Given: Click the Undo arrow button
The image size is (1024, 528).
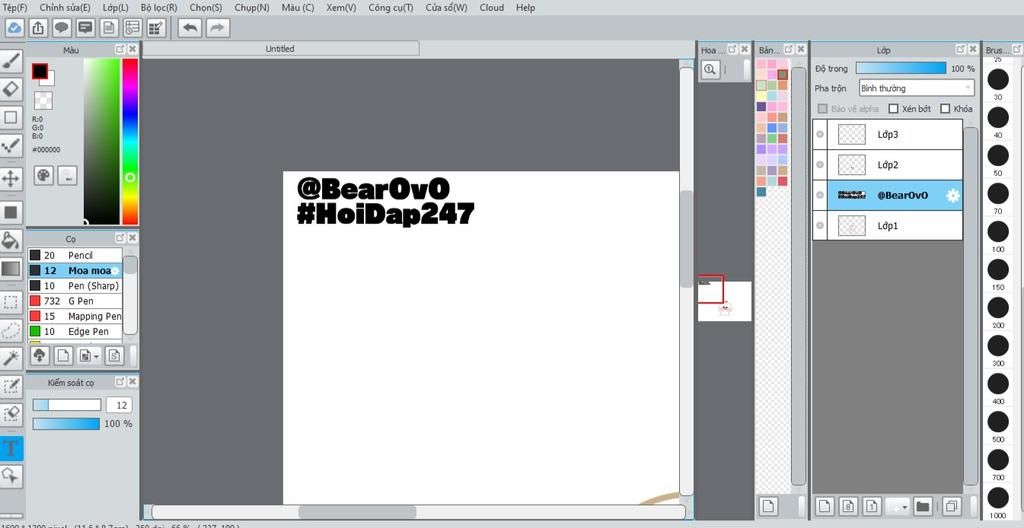Looking at the screenshot, I should click(189, 28).
